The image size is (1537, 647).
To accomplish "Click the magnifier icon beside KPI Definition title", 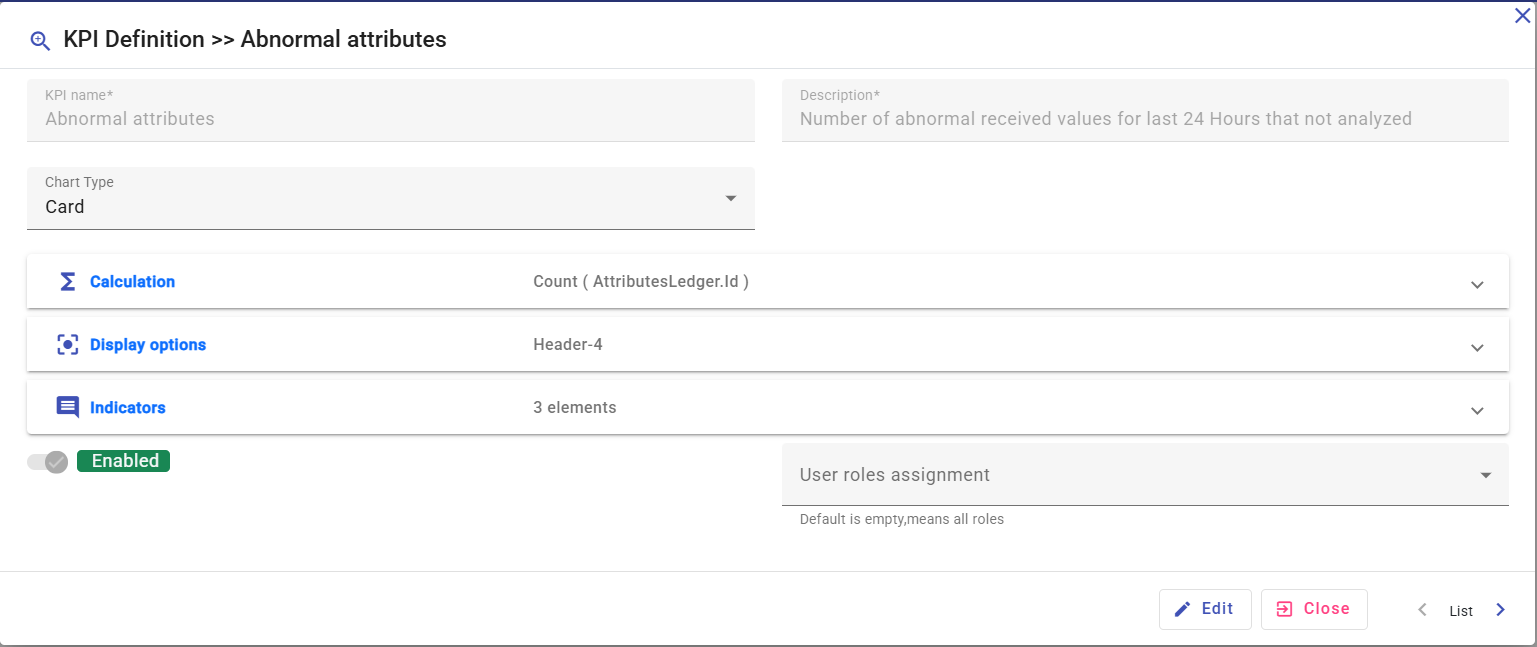I will (x=40, y=40).
